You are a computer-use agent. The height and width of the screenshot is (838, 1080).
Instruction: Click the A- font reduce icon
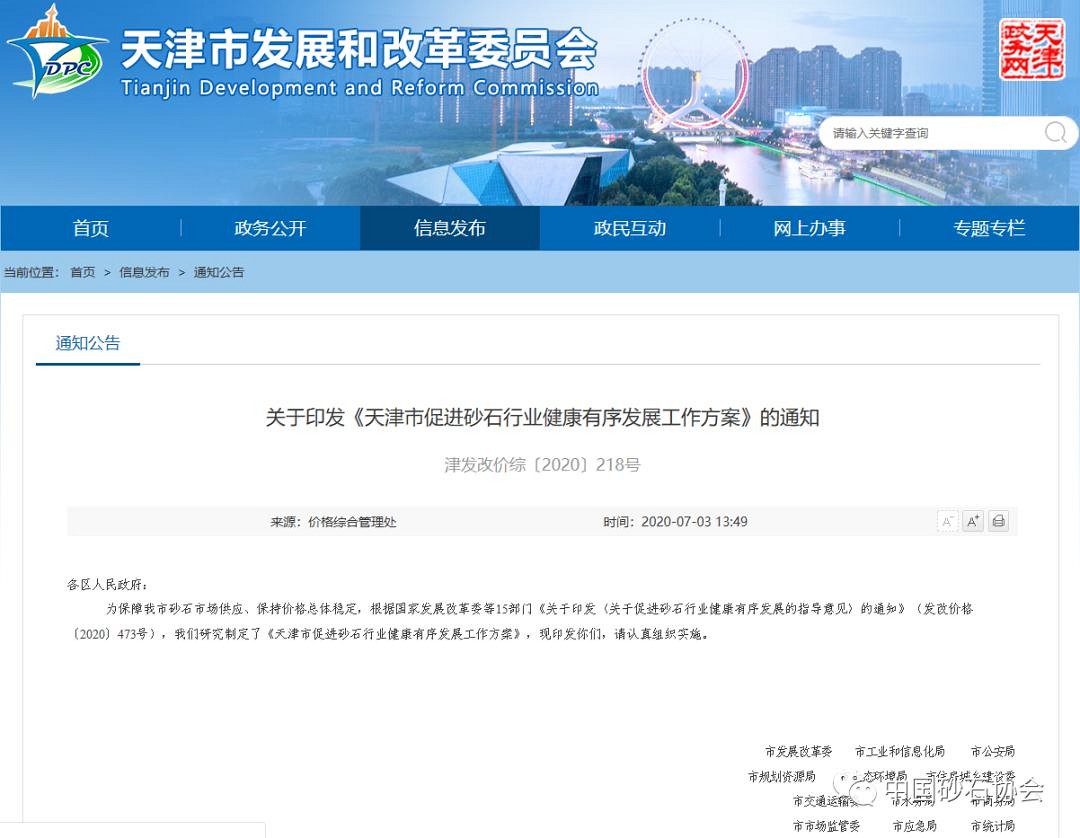tap(947, 521)
